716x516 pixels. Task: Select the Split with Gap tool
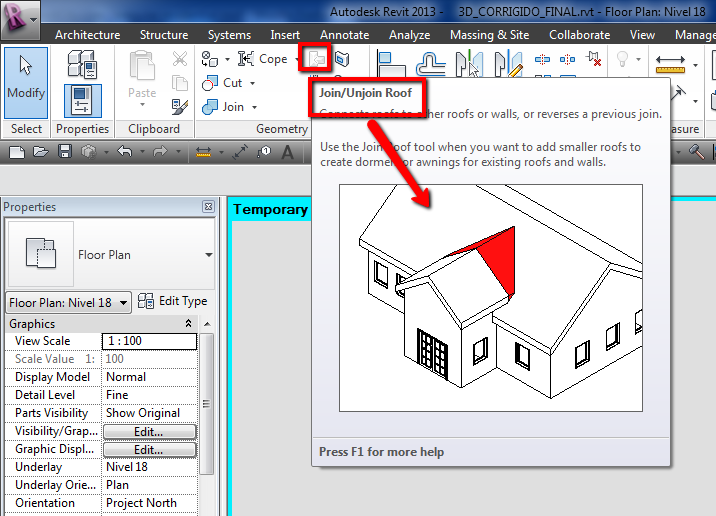(x=567, y=59)
